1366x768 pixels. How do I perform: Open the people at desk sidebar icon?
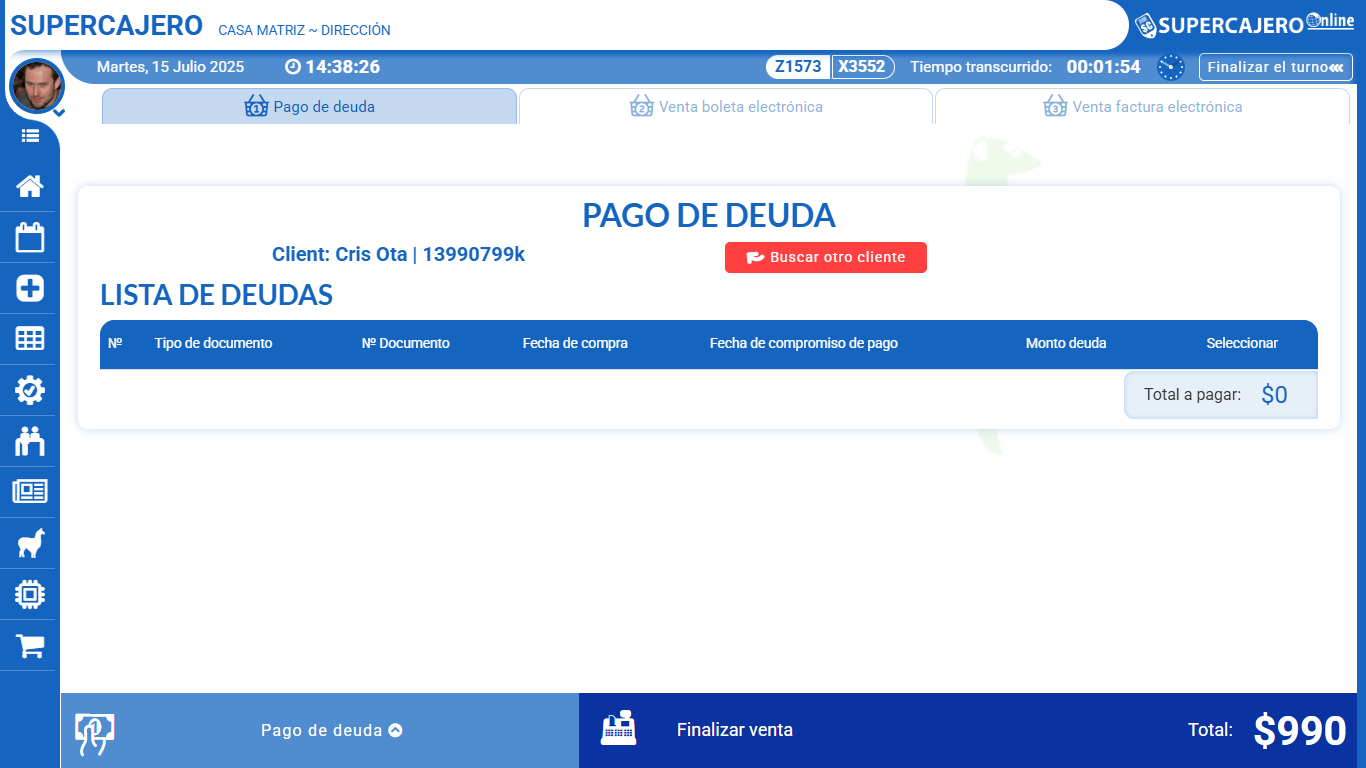click(30, 441)
